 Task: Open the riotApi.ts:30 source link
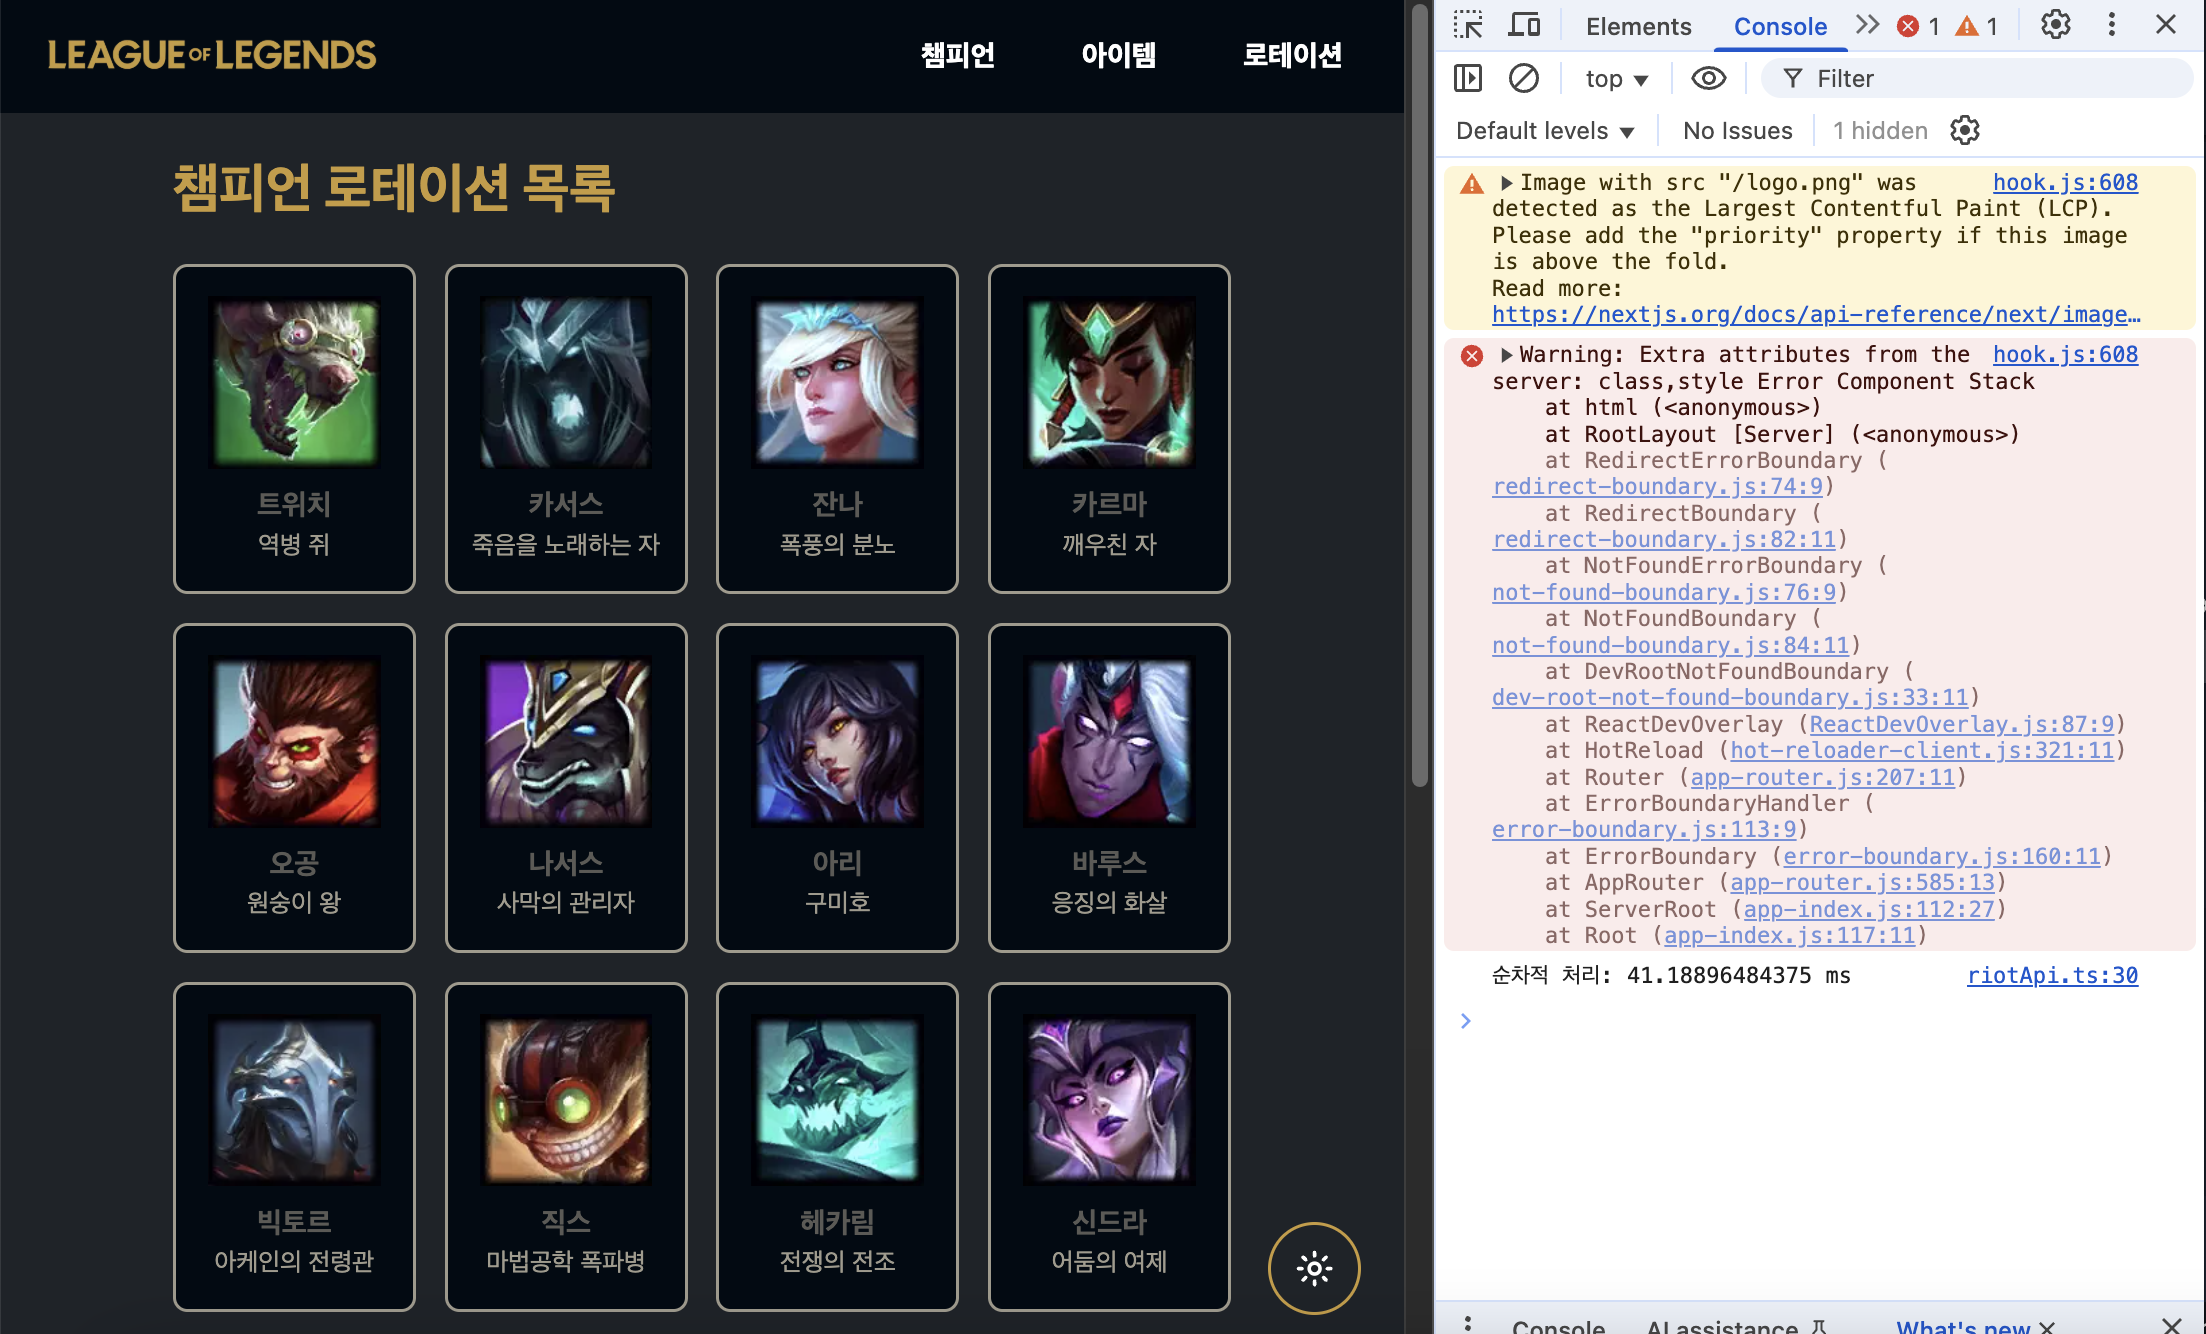tap(2052, 975)
